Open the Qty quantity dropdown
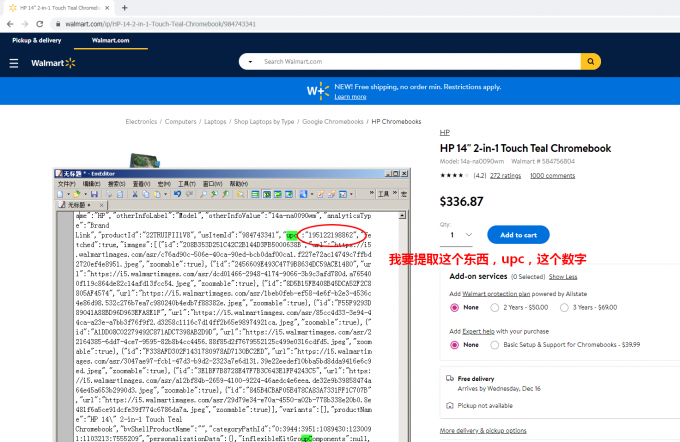This screenshot has height=442, width=680. (x=456, y=235)
